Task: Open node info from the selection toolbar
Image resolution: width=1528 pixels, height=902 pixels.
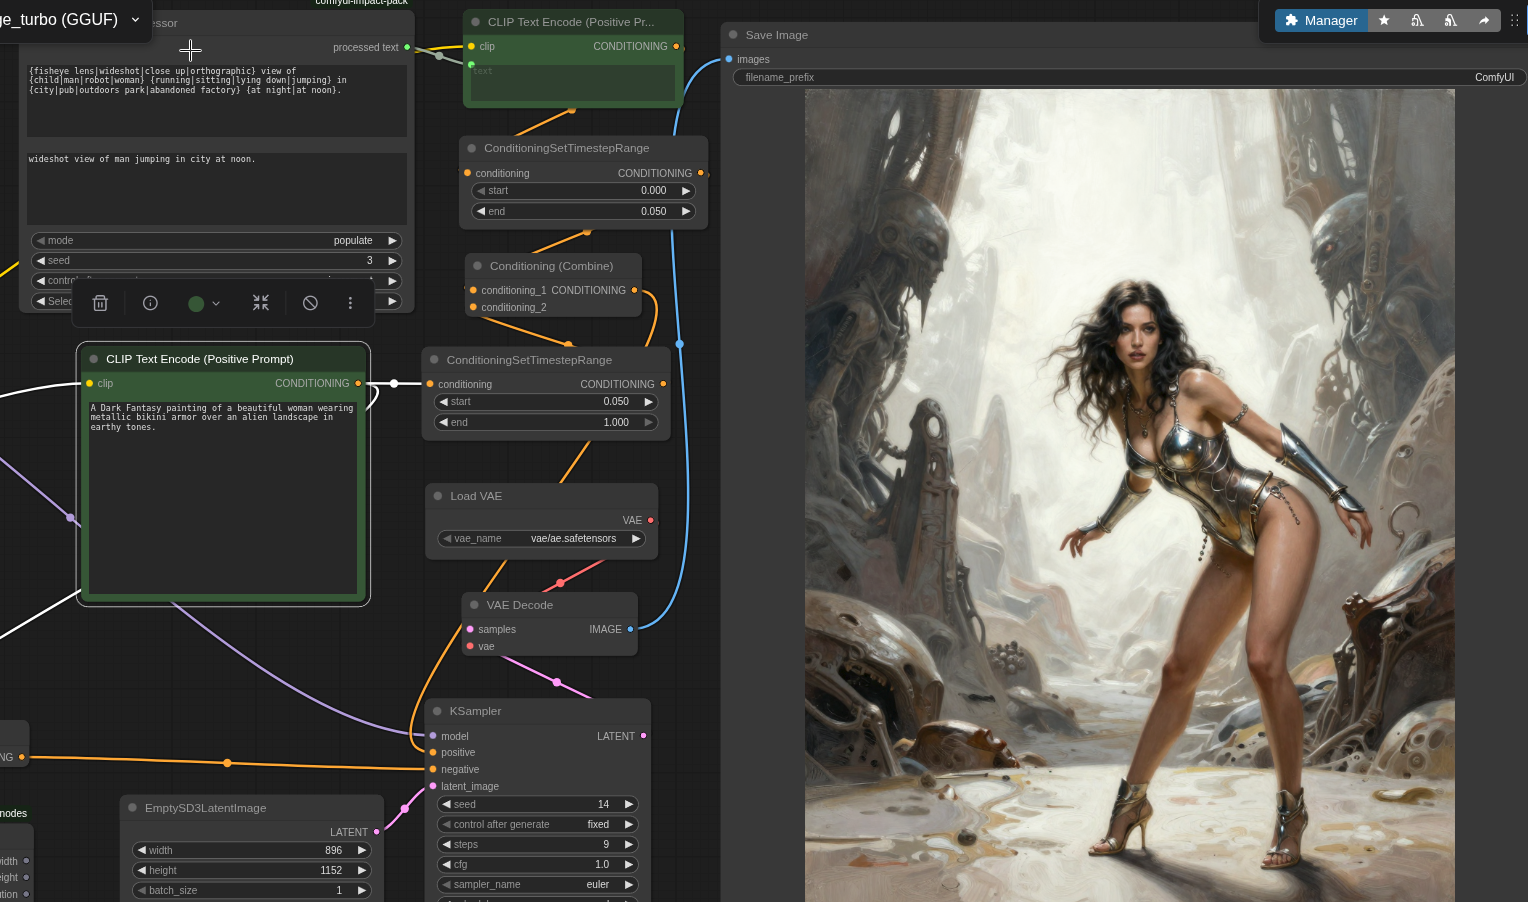Action: [150, 303]
